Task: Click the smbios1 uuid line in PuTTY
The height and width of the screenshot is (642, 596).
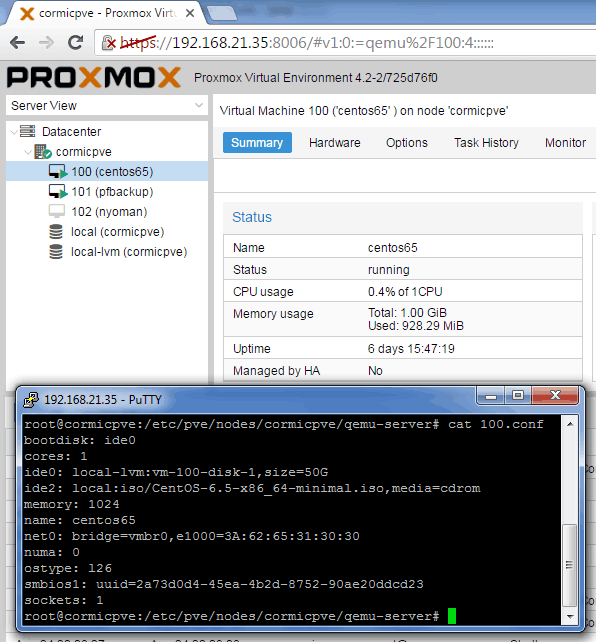Action: coord(224,584)
